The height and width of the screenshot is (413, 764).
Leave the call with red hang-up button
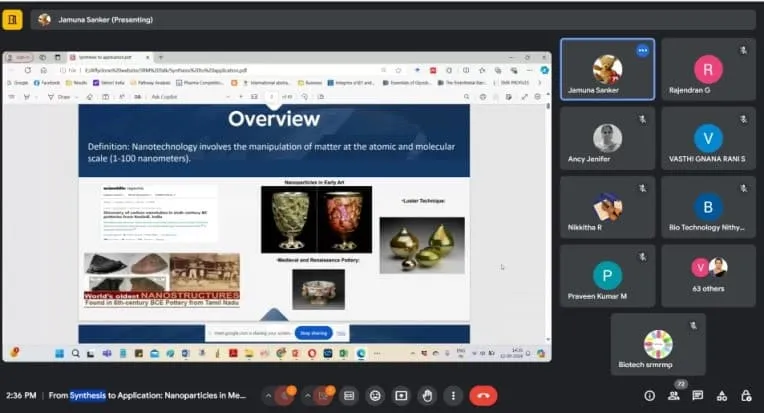[483, 396]
